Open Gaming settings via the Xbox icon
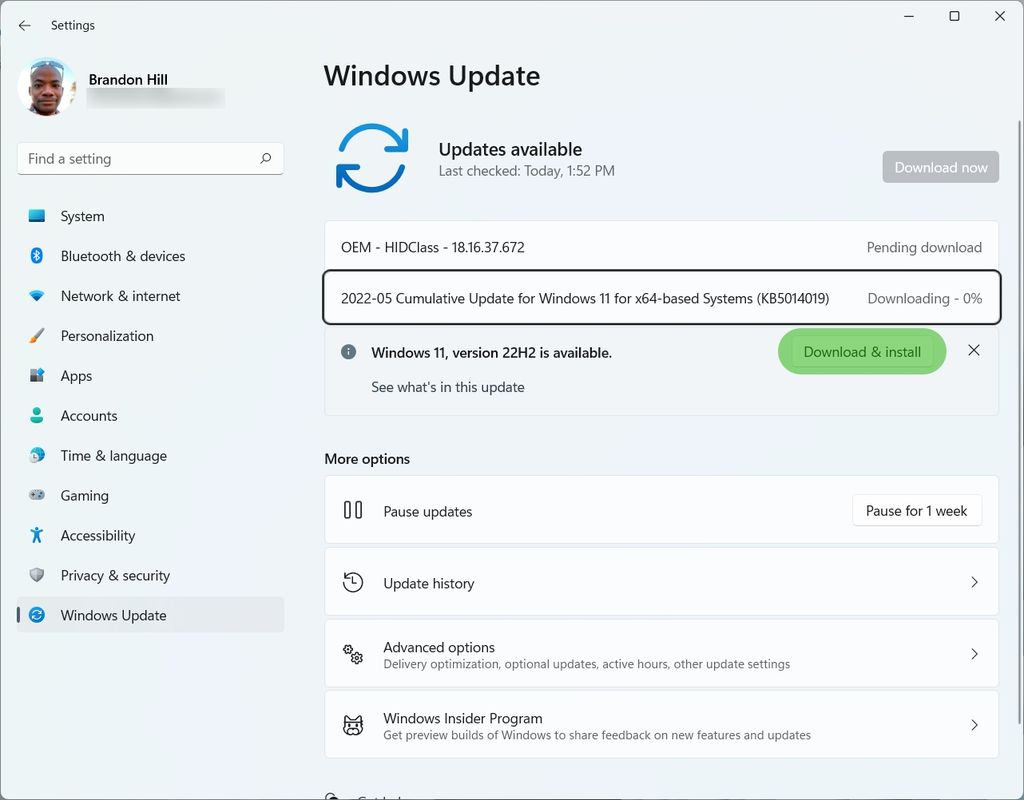1024x800 pixels. (38, 496)
